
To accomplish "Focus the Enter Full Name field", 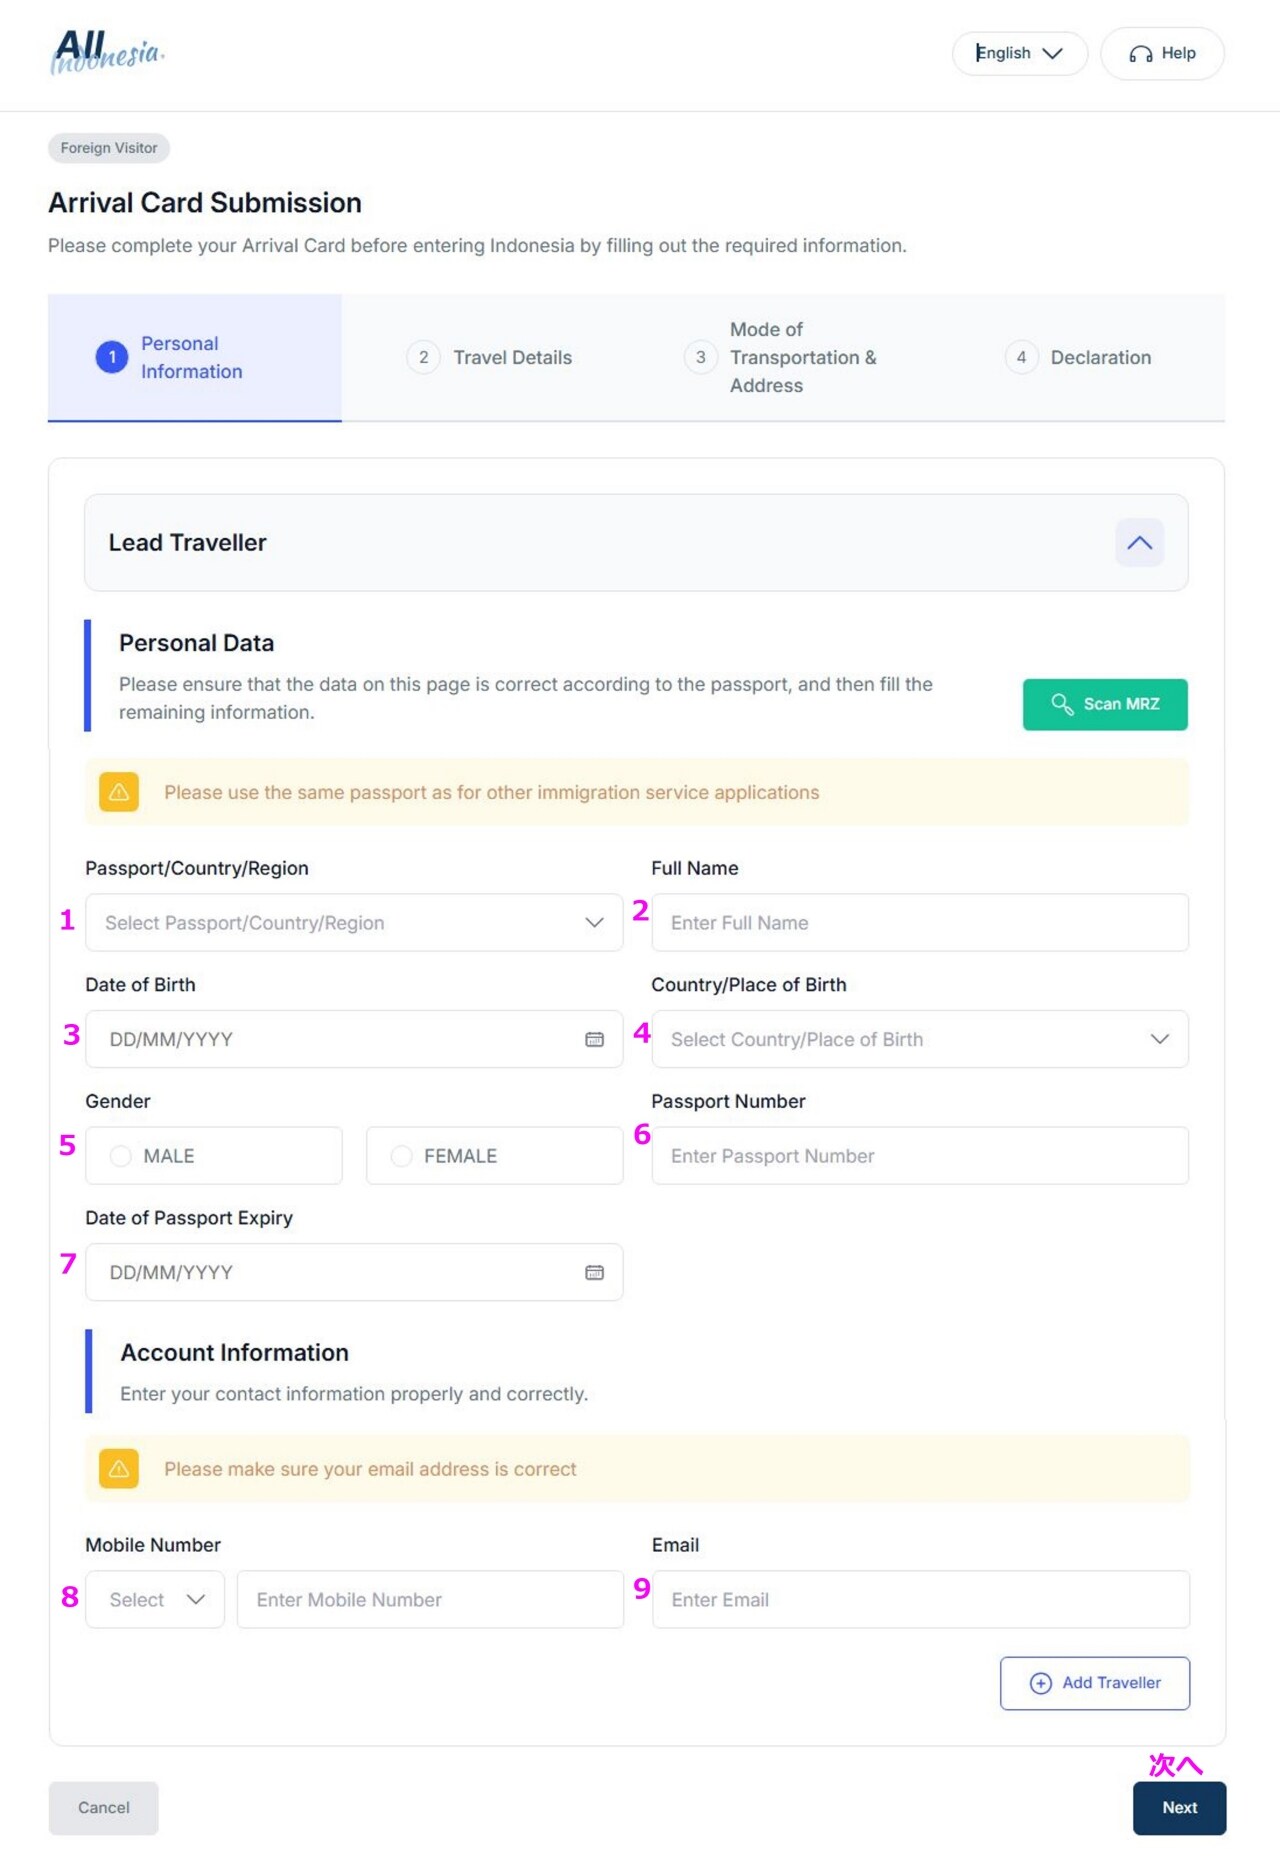I will [920, 923].
